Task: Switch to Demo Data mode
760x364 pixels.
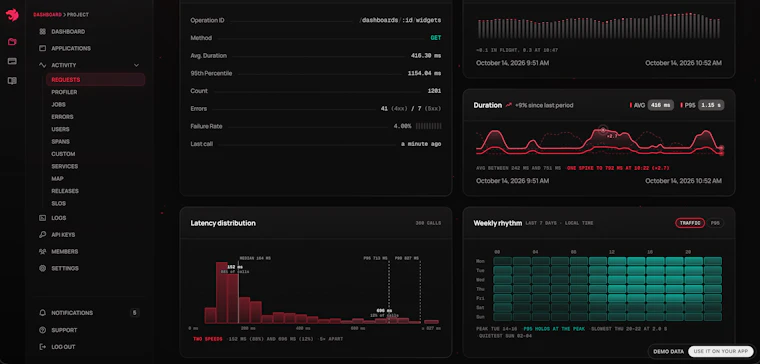Action: pos(668,351)
